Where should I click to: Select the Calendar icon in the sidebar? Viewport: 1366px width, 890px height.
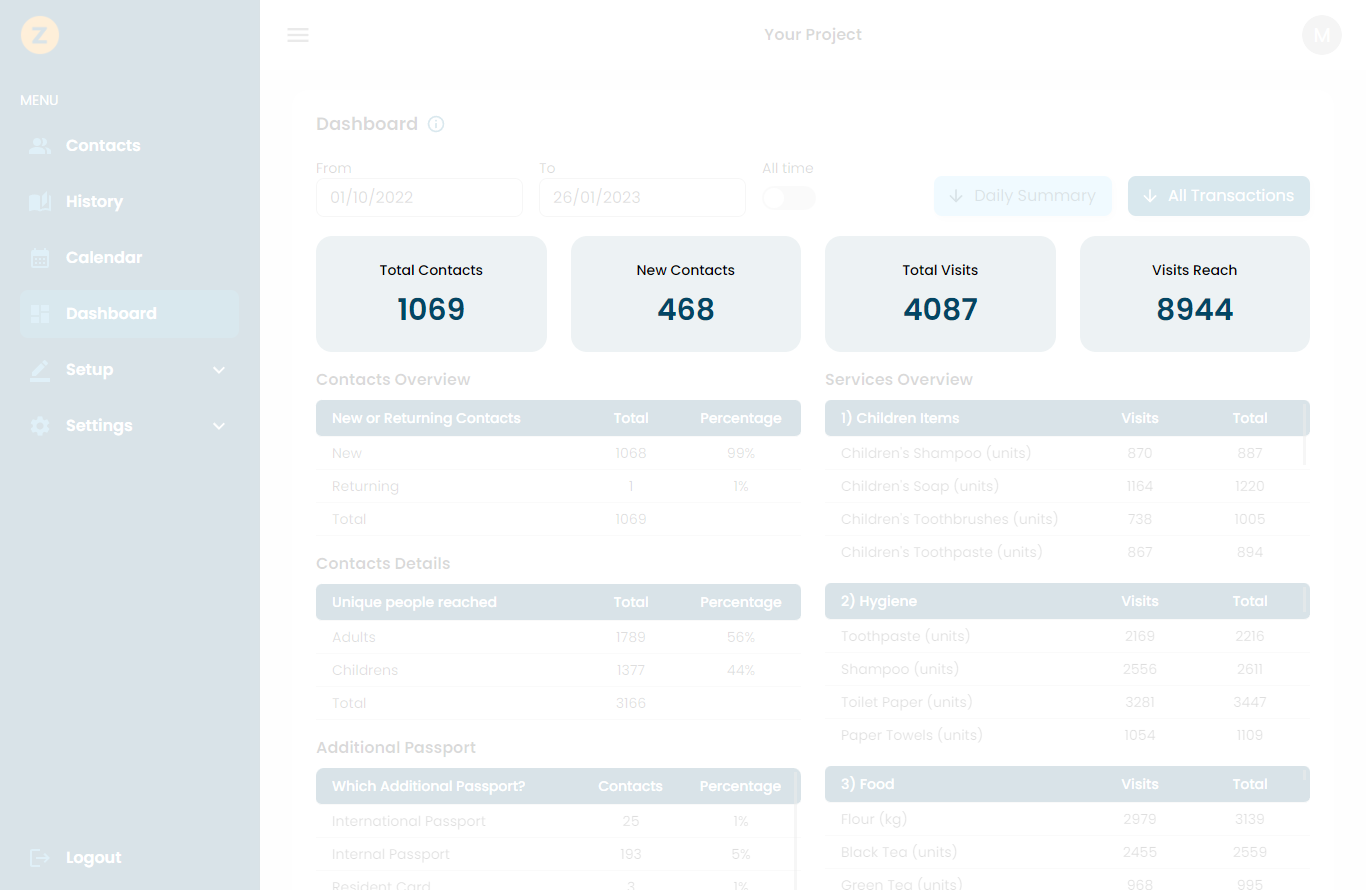coord(39,257)
